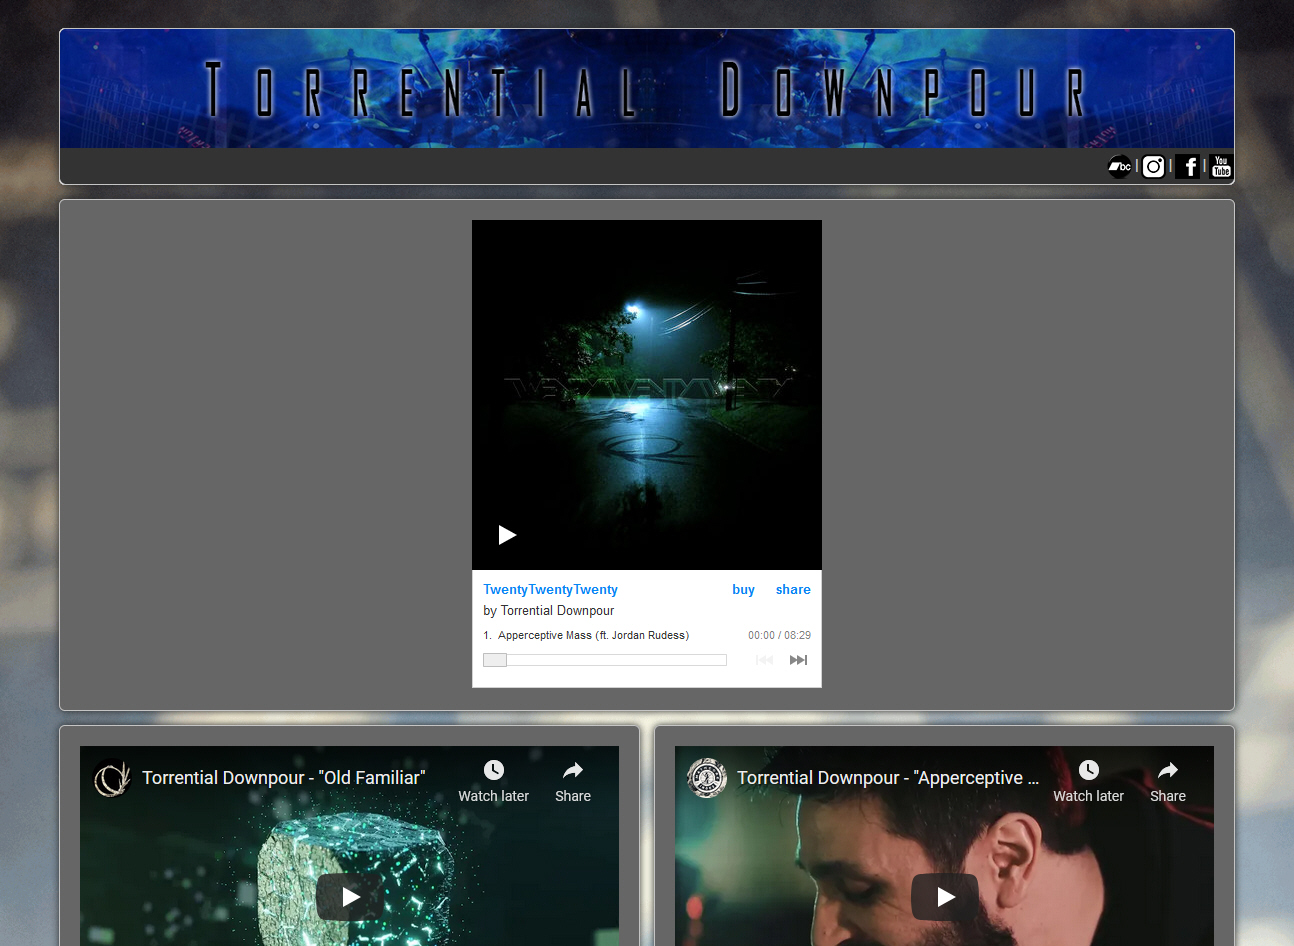This screenshot has height=946, width=1294.
Task: Open the Facebook icon link
Action: (x=1188, y=167)
